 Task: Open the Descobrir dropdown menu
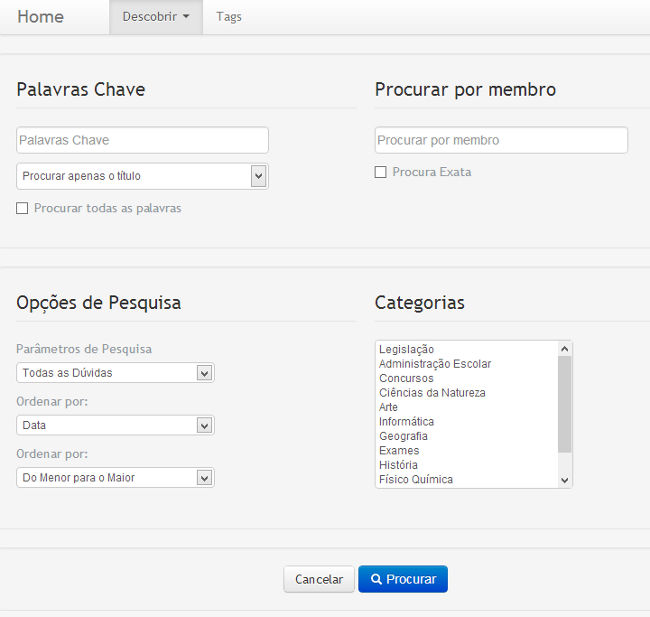click(x=155, y=17)
